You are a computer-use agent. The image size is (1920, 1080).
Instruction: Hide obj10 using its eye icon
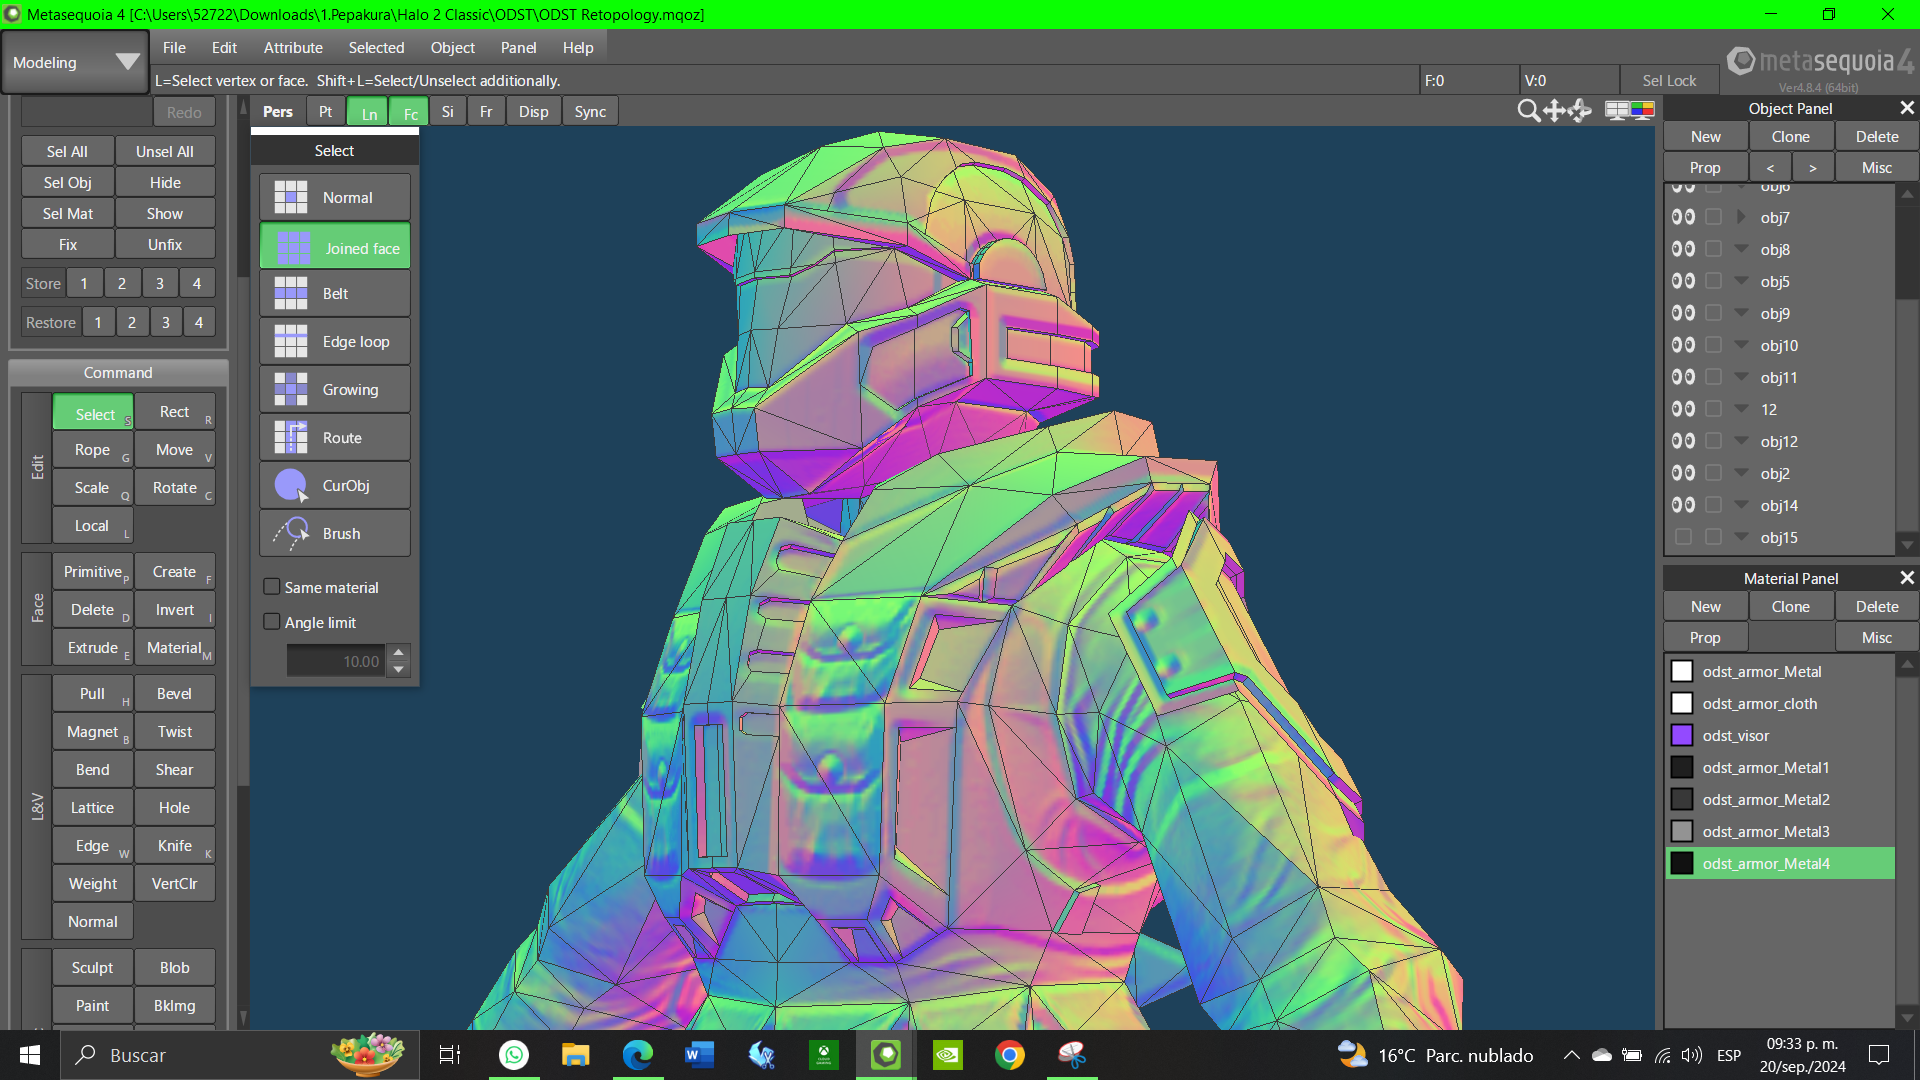1683,345
